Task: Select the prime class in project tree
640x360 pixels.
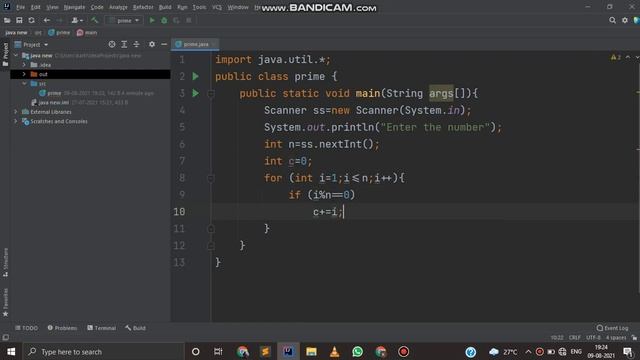Action: tap(54, 93)
